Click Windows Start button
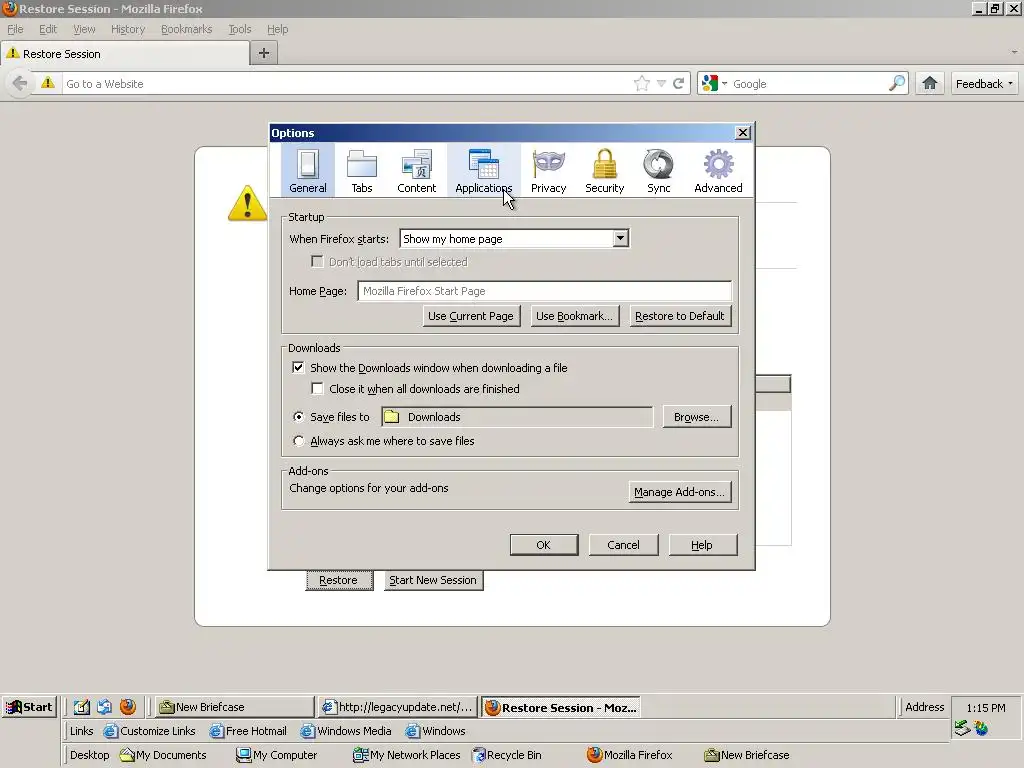This screenshot has width=1024, height=768. click(29, 707)
